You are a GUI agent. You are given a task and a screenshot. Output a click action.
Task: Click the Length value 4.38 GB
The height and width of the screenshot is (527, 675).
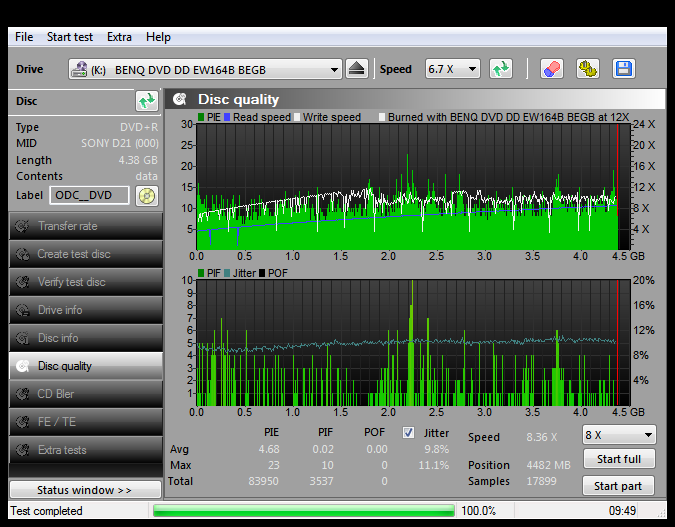138,160
